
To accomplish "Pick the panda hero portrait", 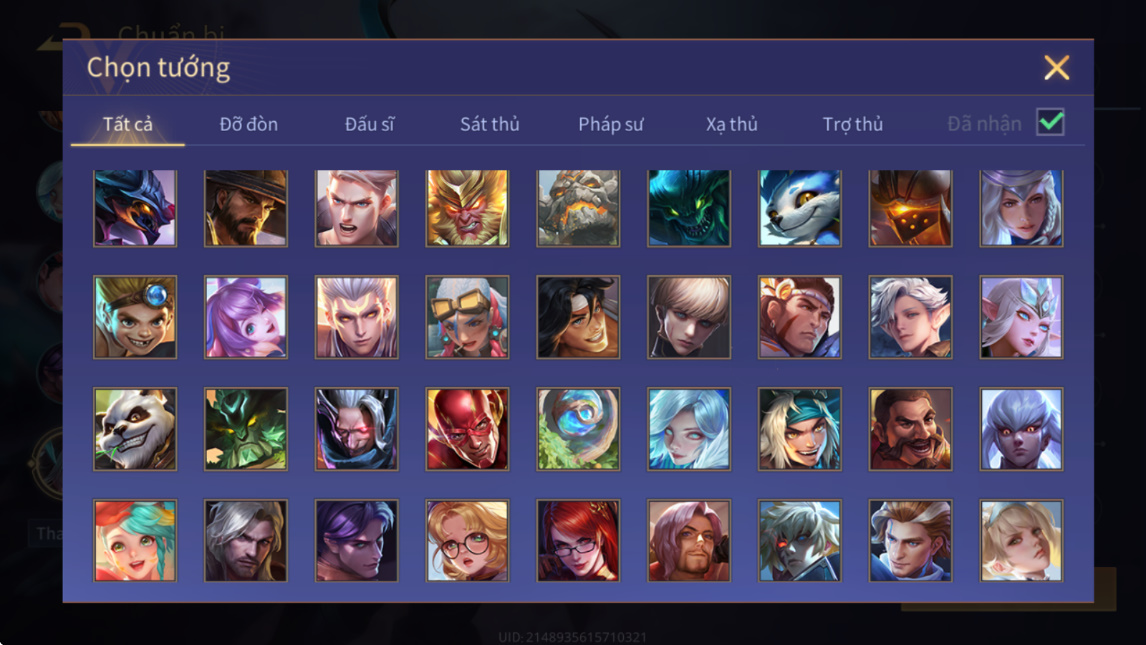I will 135,429.
